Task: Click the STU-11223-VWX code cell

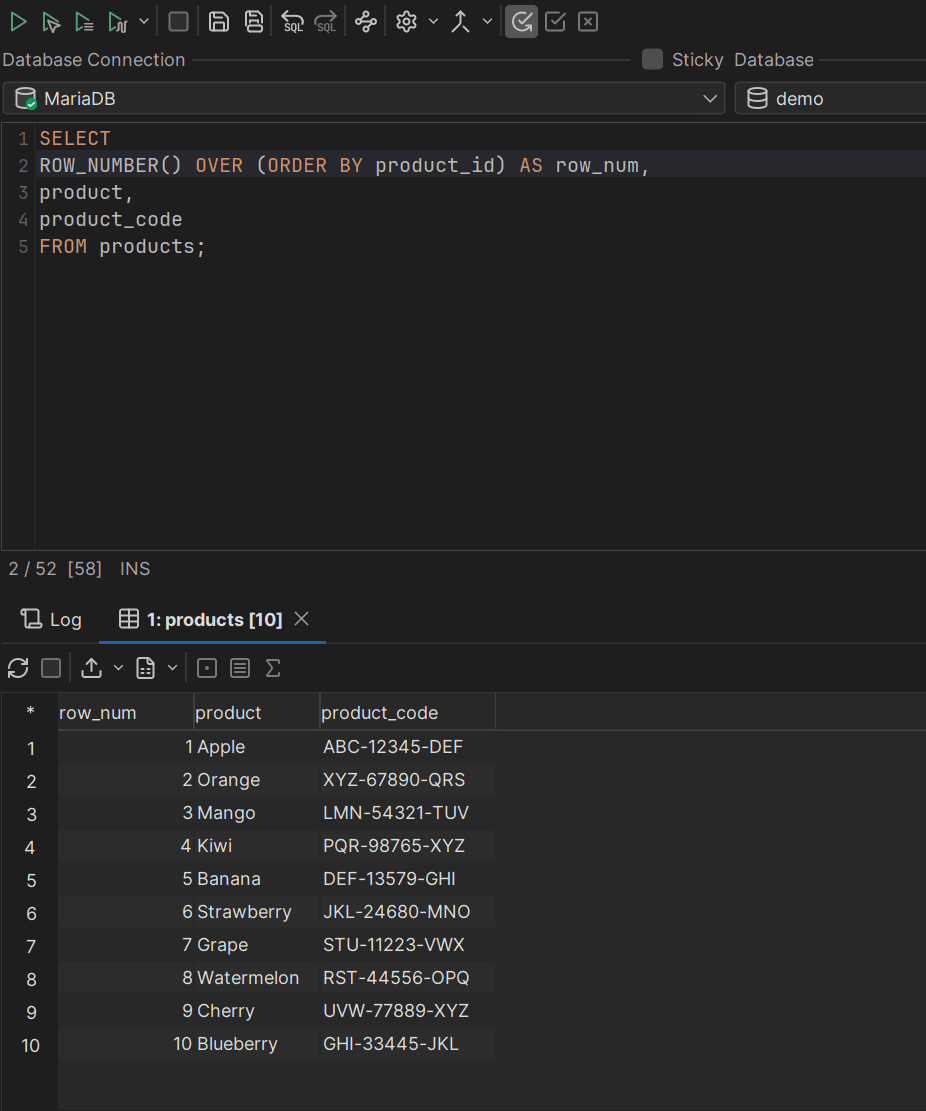Action: 408,944
